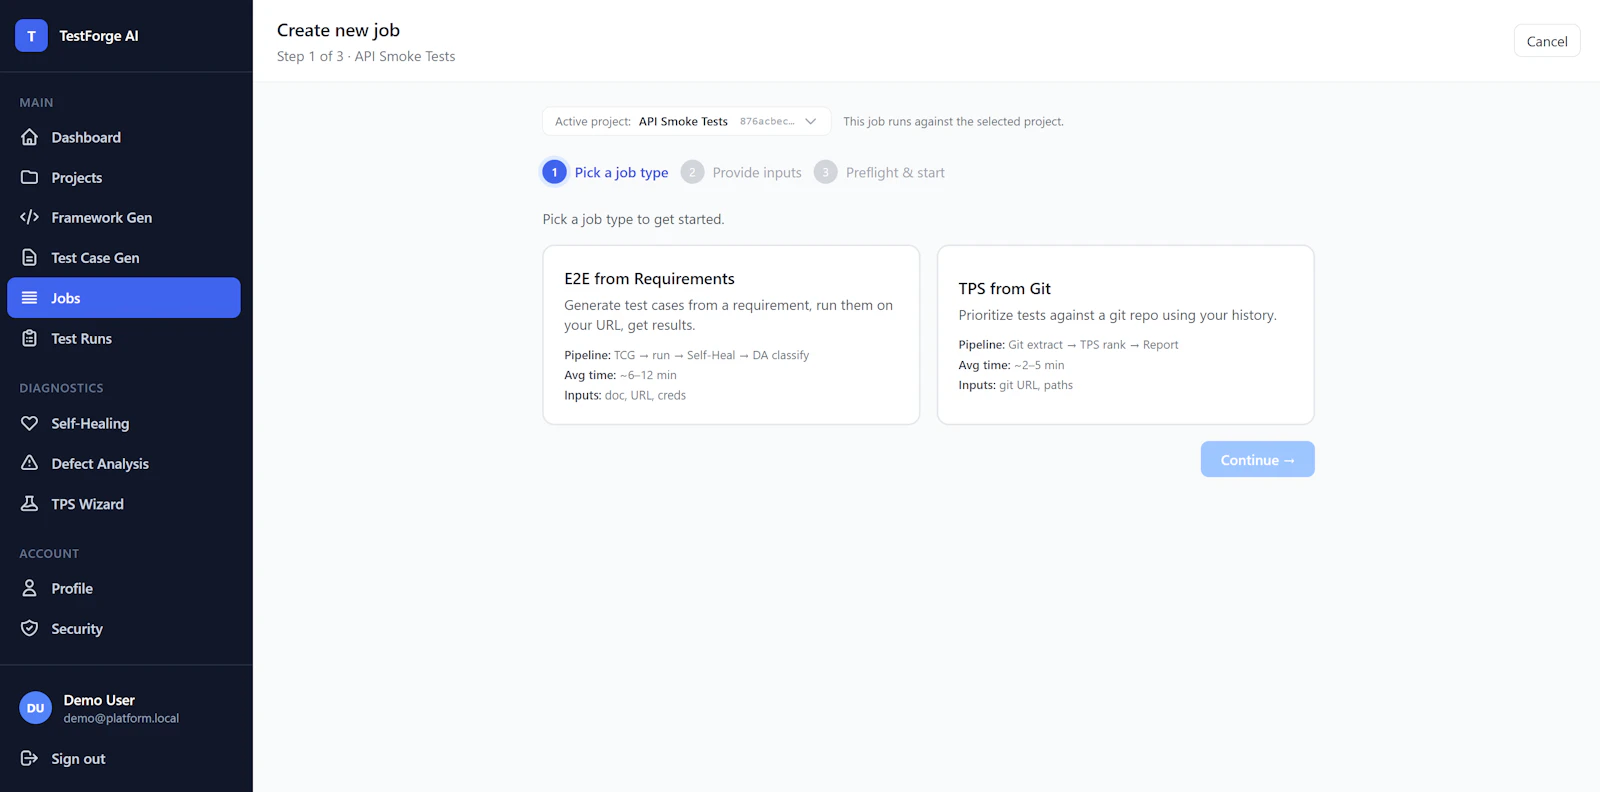1600x792 pixels.
Task: Click the step 1 circle indicator
Action: tap(554, 172)
